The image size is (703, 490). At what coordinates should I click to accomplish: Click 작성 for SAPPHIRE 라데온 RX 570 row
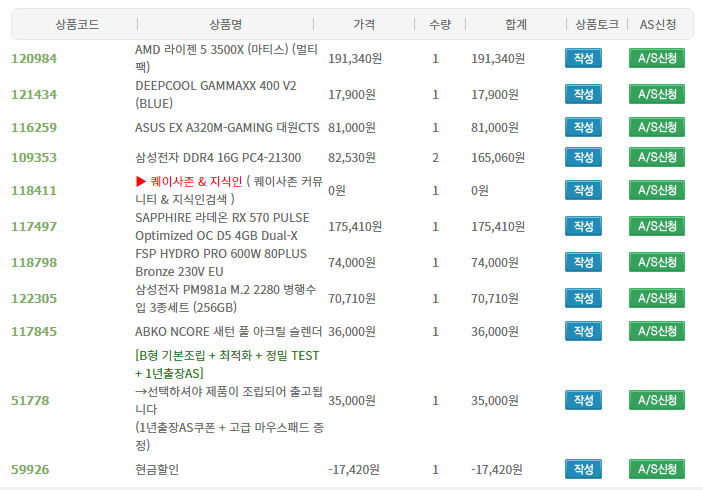pos(583,226)
